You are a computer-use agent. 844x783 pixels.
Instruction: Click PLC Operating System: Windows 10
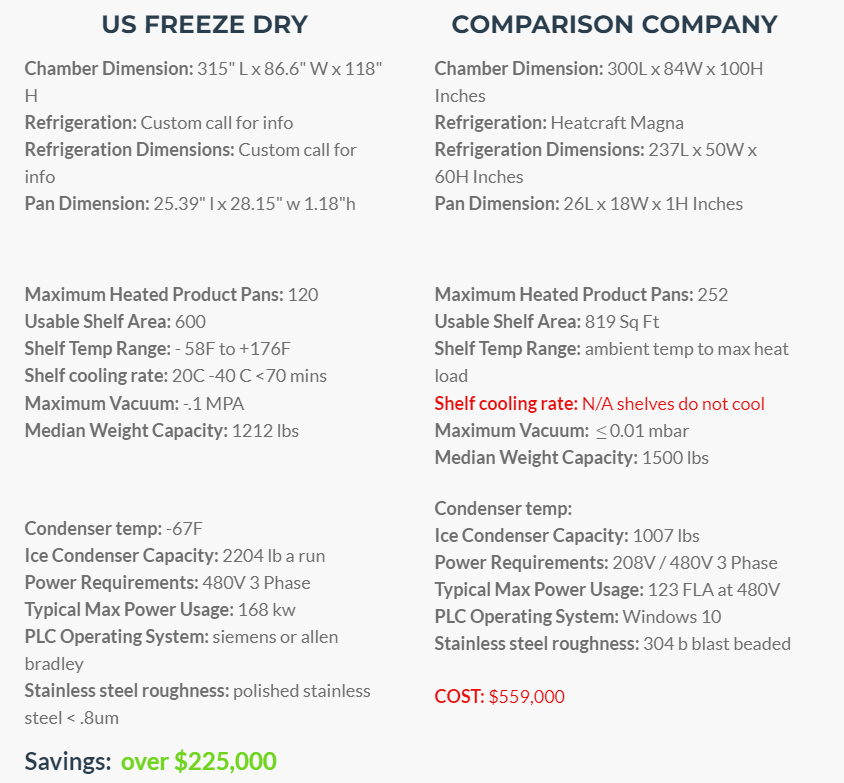coord(578,617)
